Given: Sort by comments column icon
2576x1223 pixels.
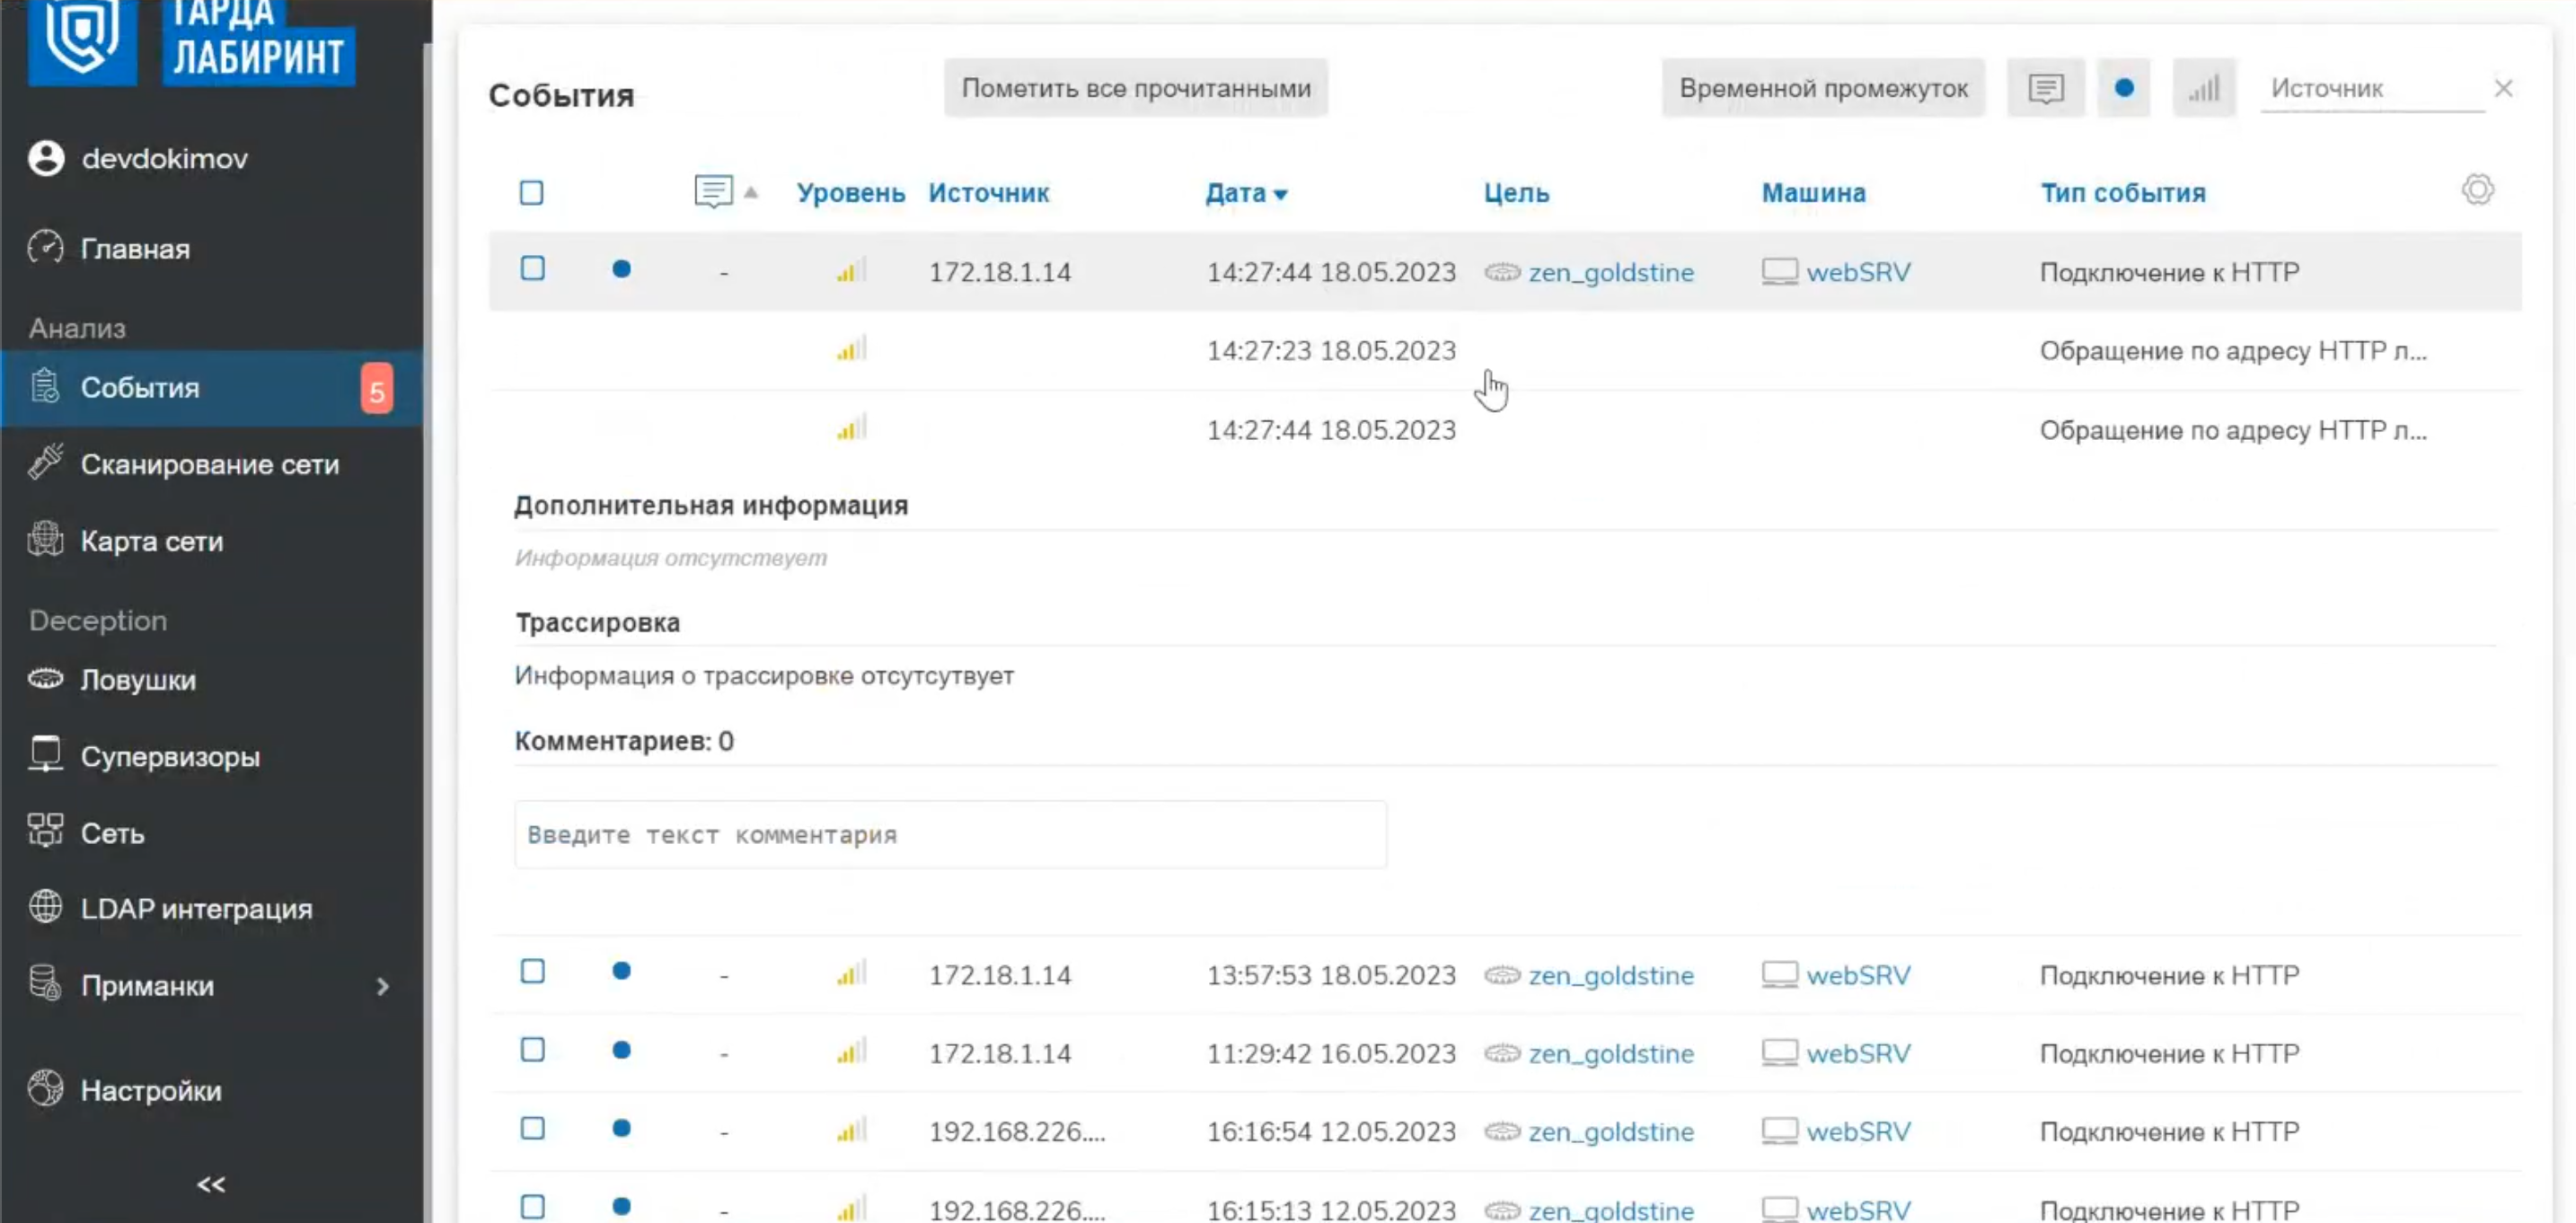Looking at the screenshot, I should coord(714,191).
